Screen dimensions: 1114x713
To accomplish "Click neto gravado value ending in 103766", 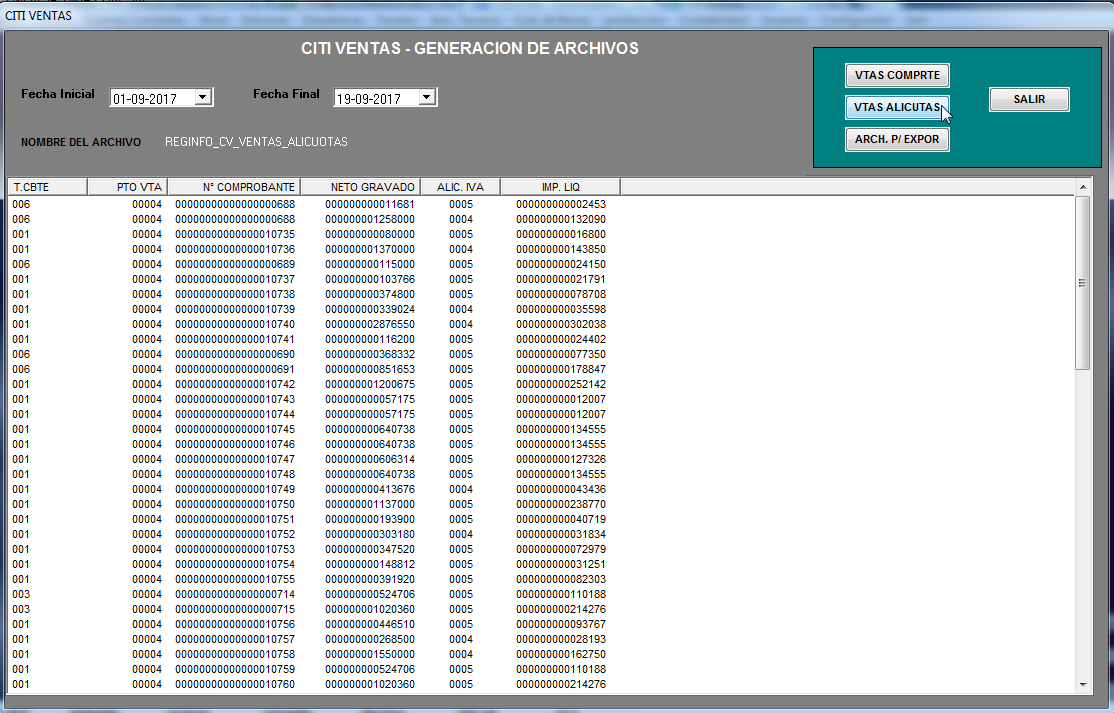I will (370, 279).
